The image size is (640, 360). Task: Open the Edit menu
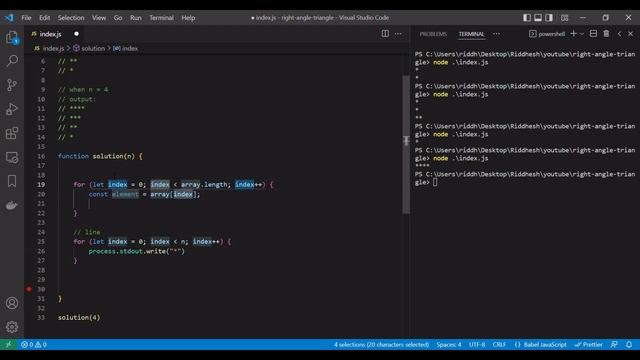44,18
